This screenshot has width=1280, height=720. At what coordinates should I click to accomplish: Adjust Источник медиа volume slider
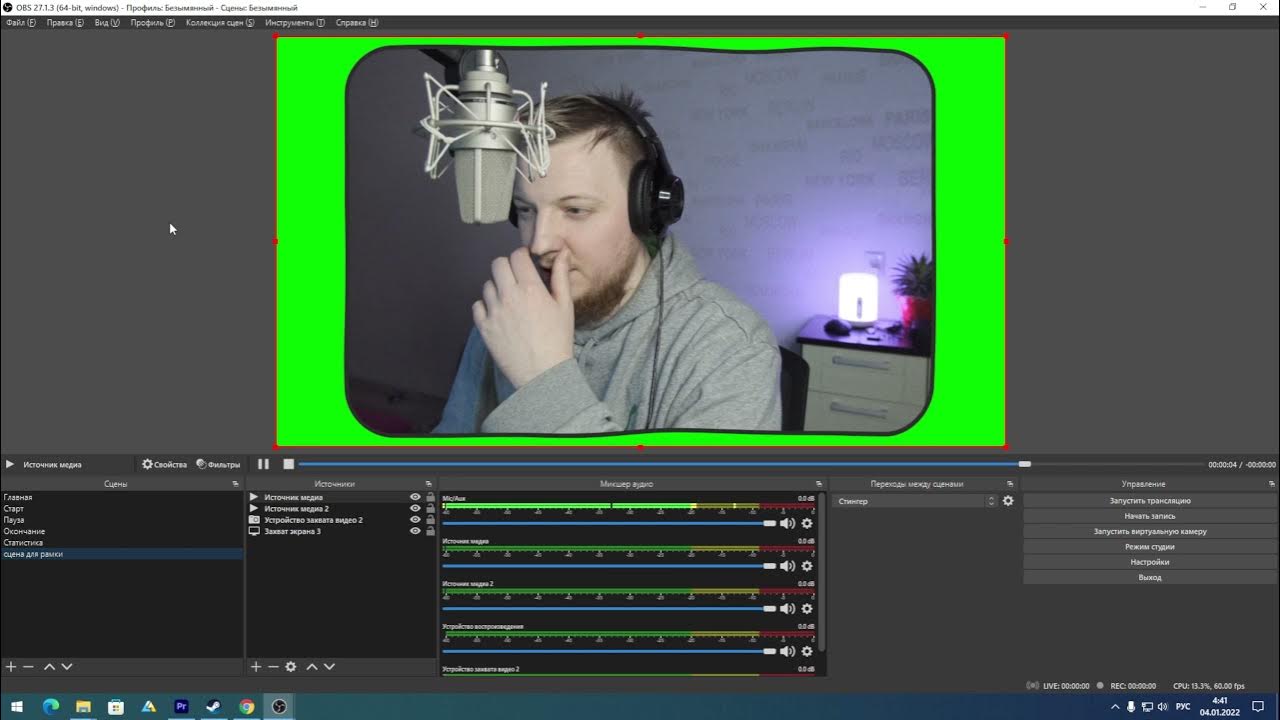click(x=609, y=566)
